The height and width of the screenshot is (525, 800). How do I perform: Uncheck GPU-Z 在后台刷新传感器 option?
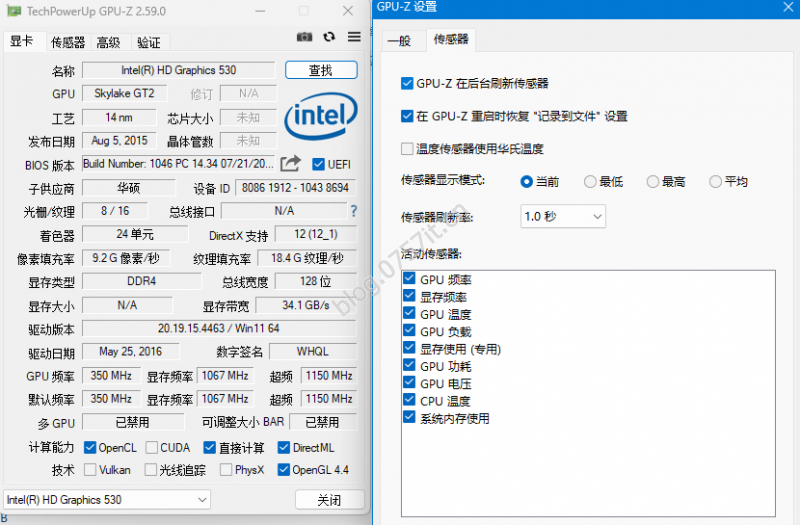pyautogui.click(x=407, y=83)
